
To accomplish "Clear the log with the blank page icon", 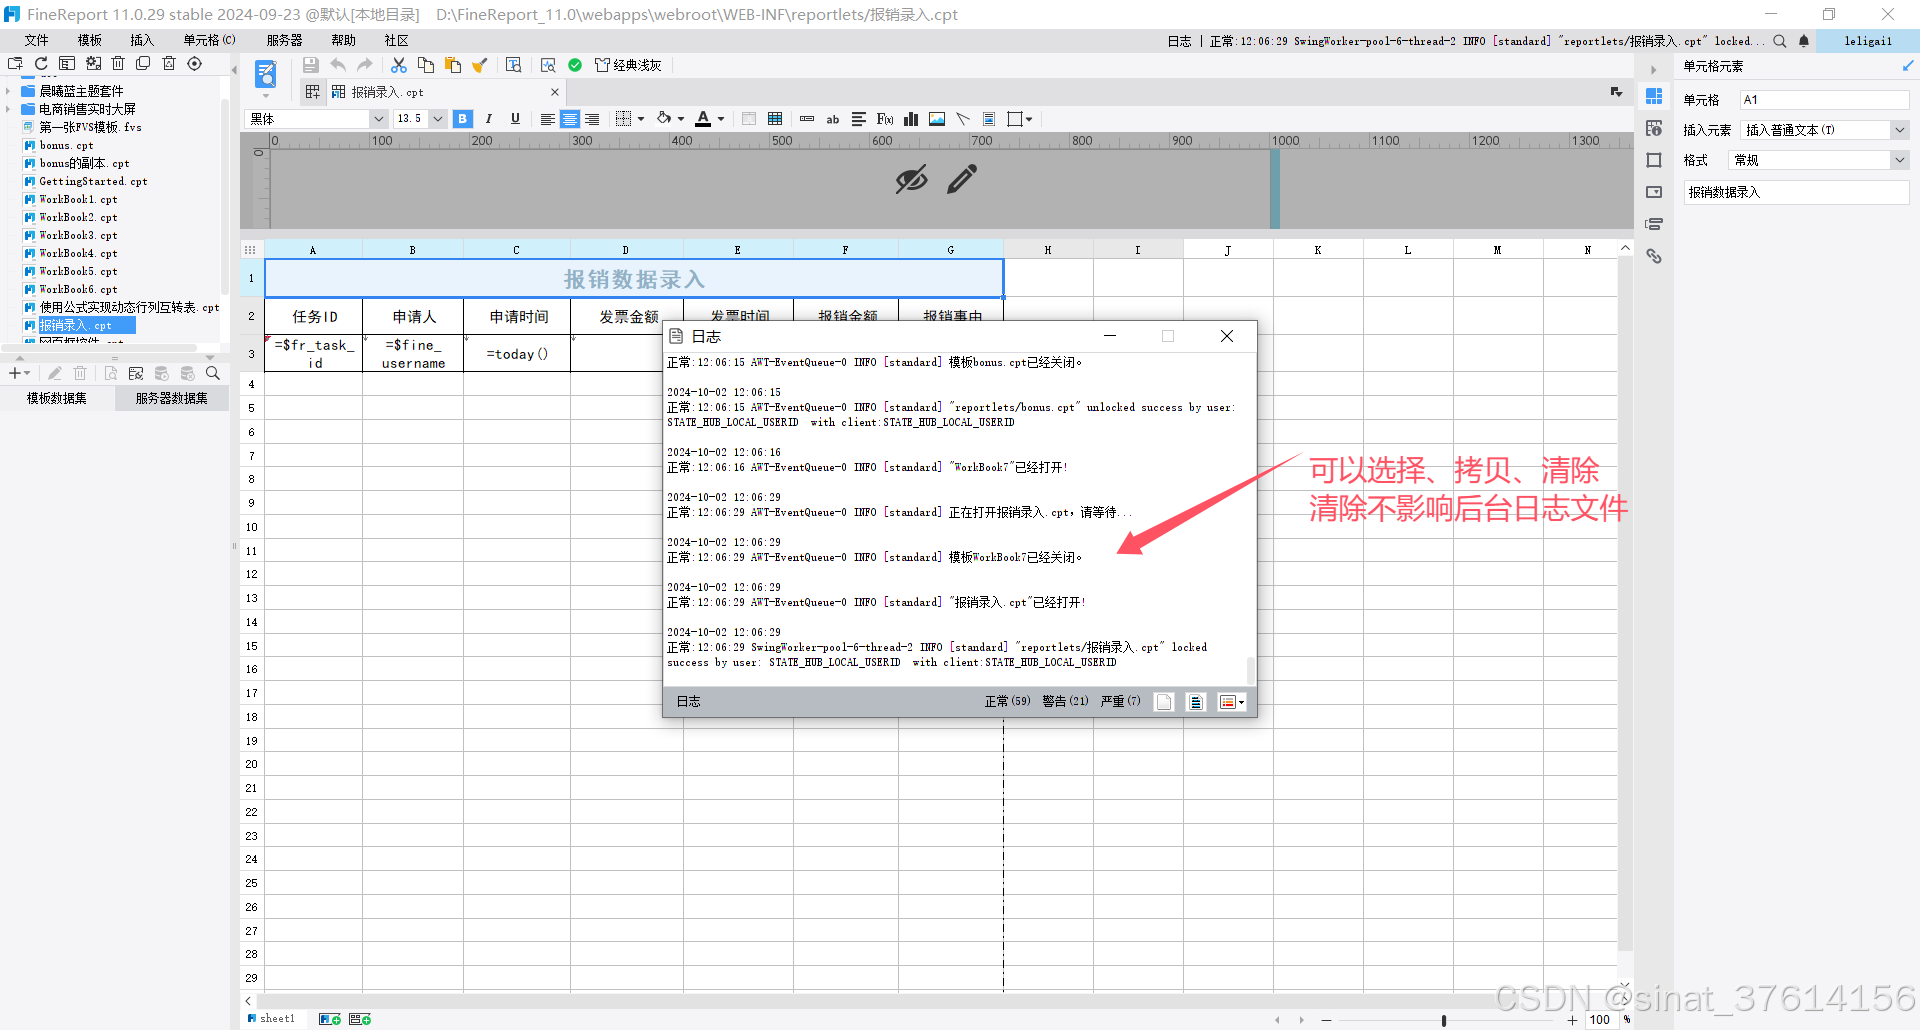I will click(1164, 702).
